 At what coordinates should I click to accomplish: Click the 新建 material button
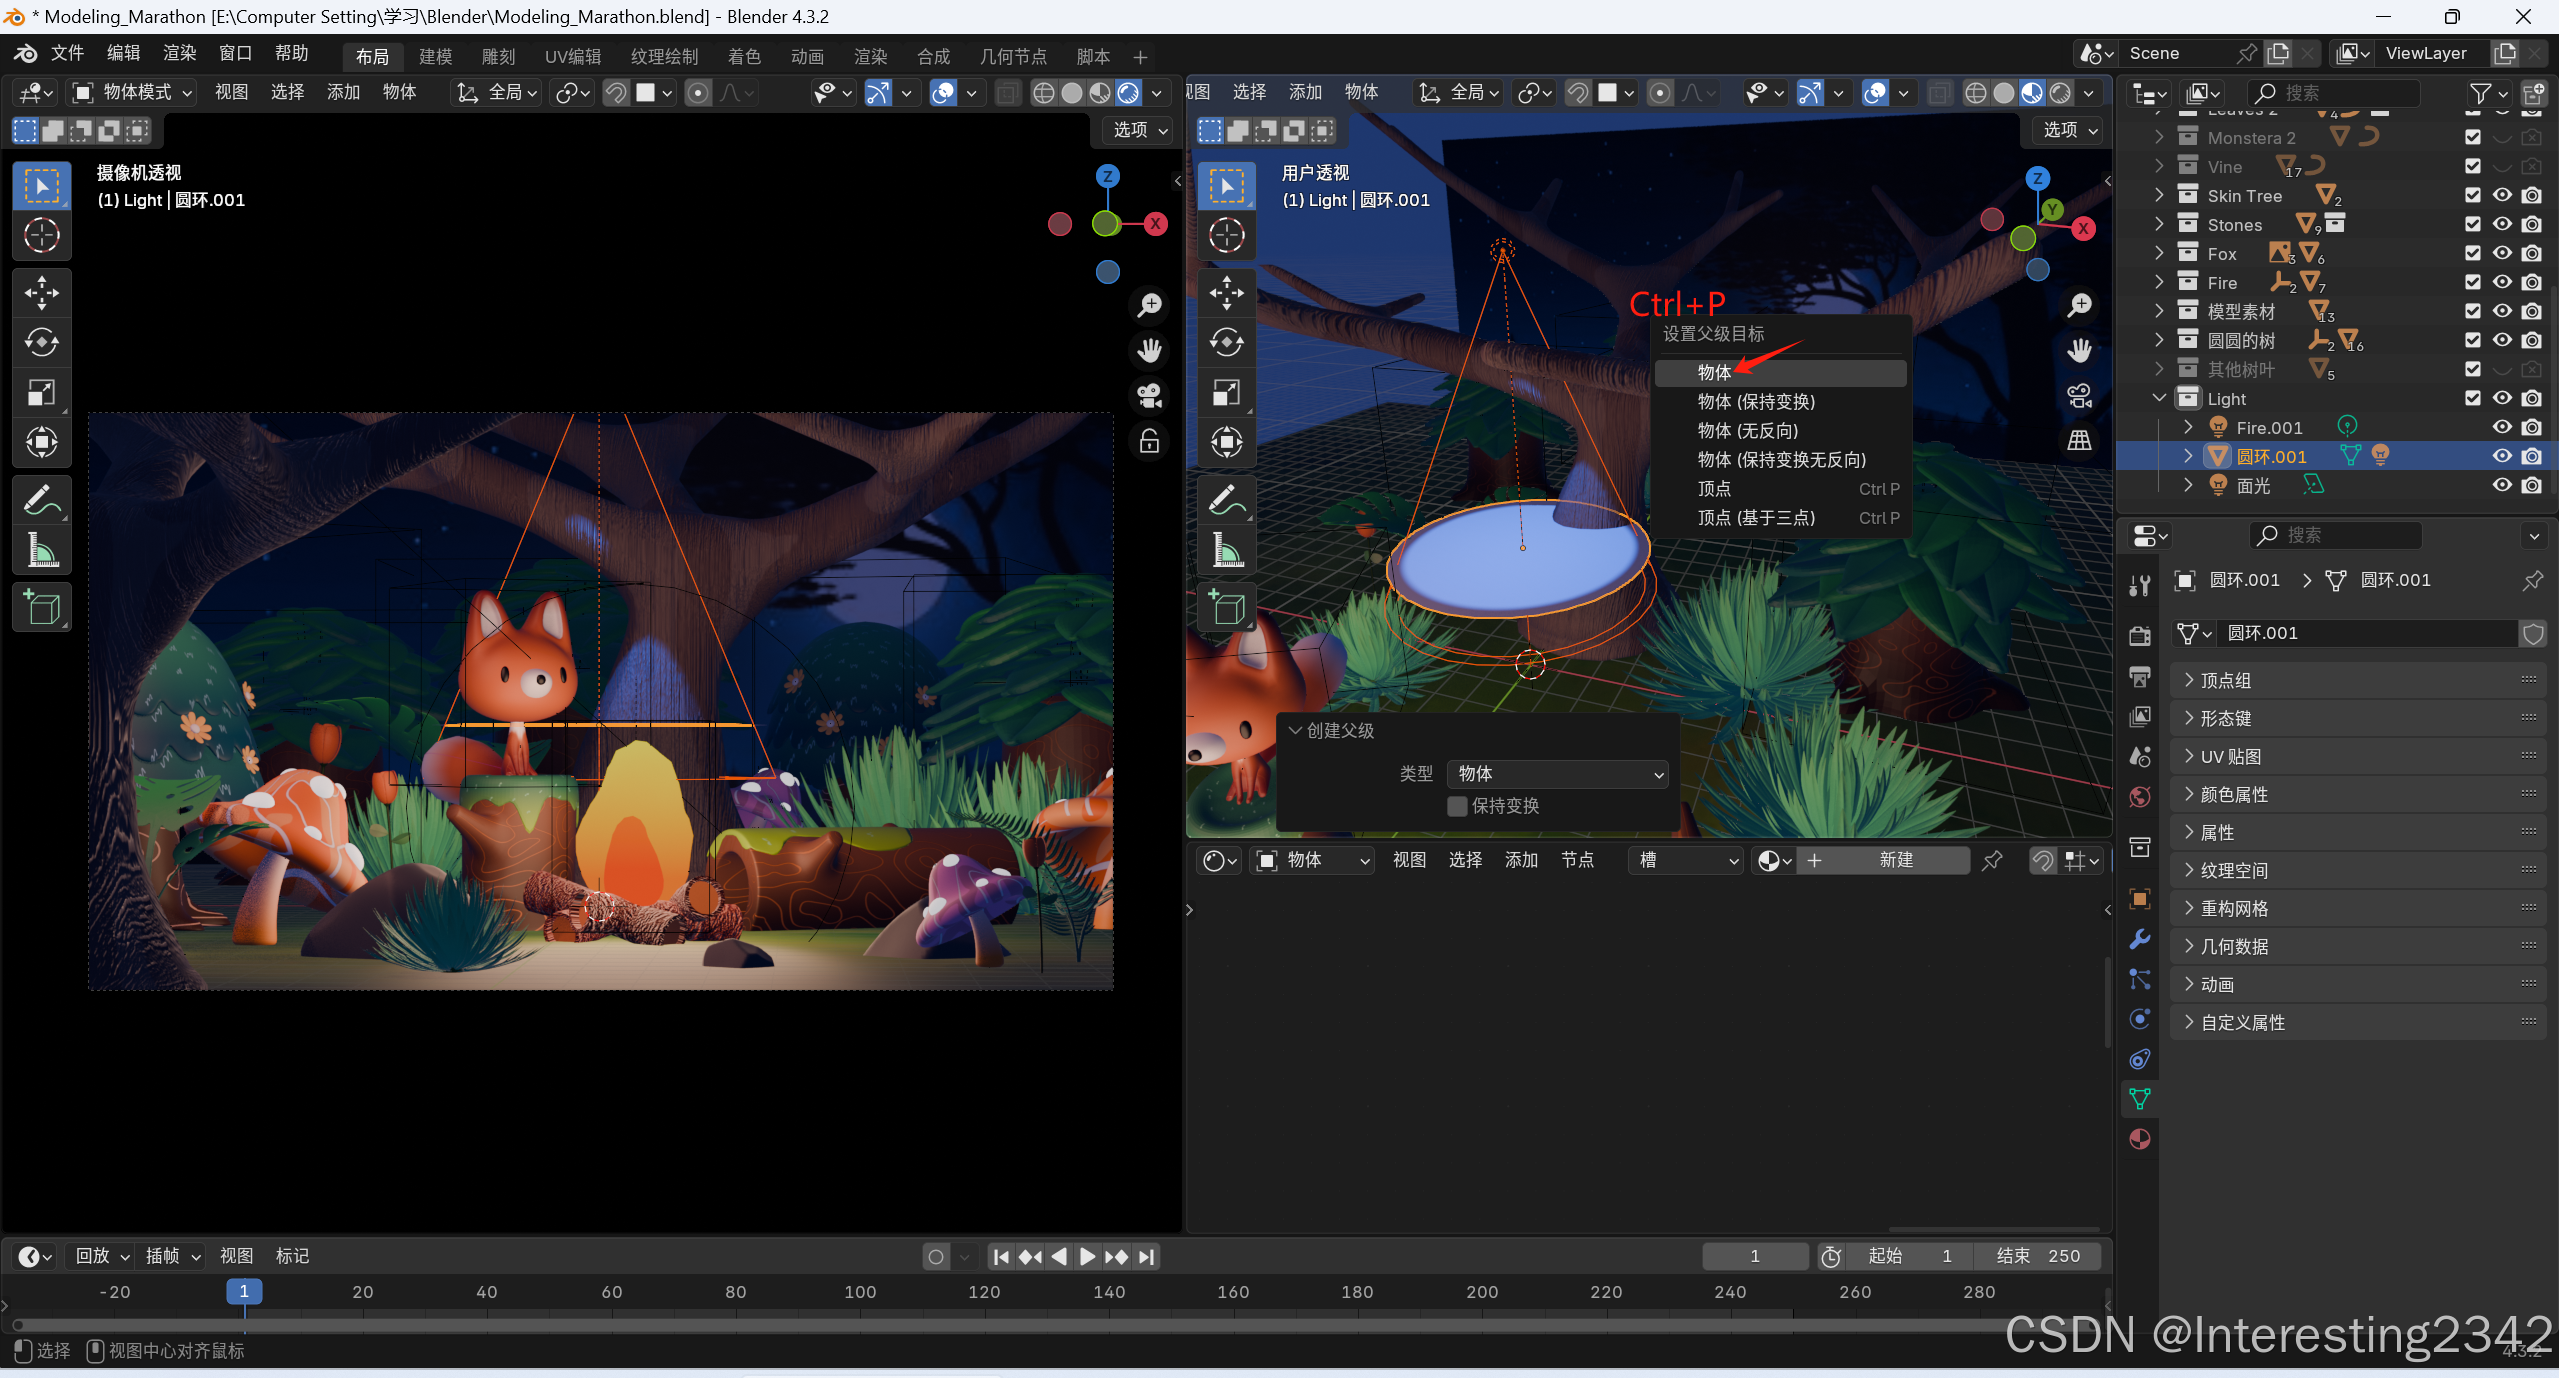[x=1895, y=860]
